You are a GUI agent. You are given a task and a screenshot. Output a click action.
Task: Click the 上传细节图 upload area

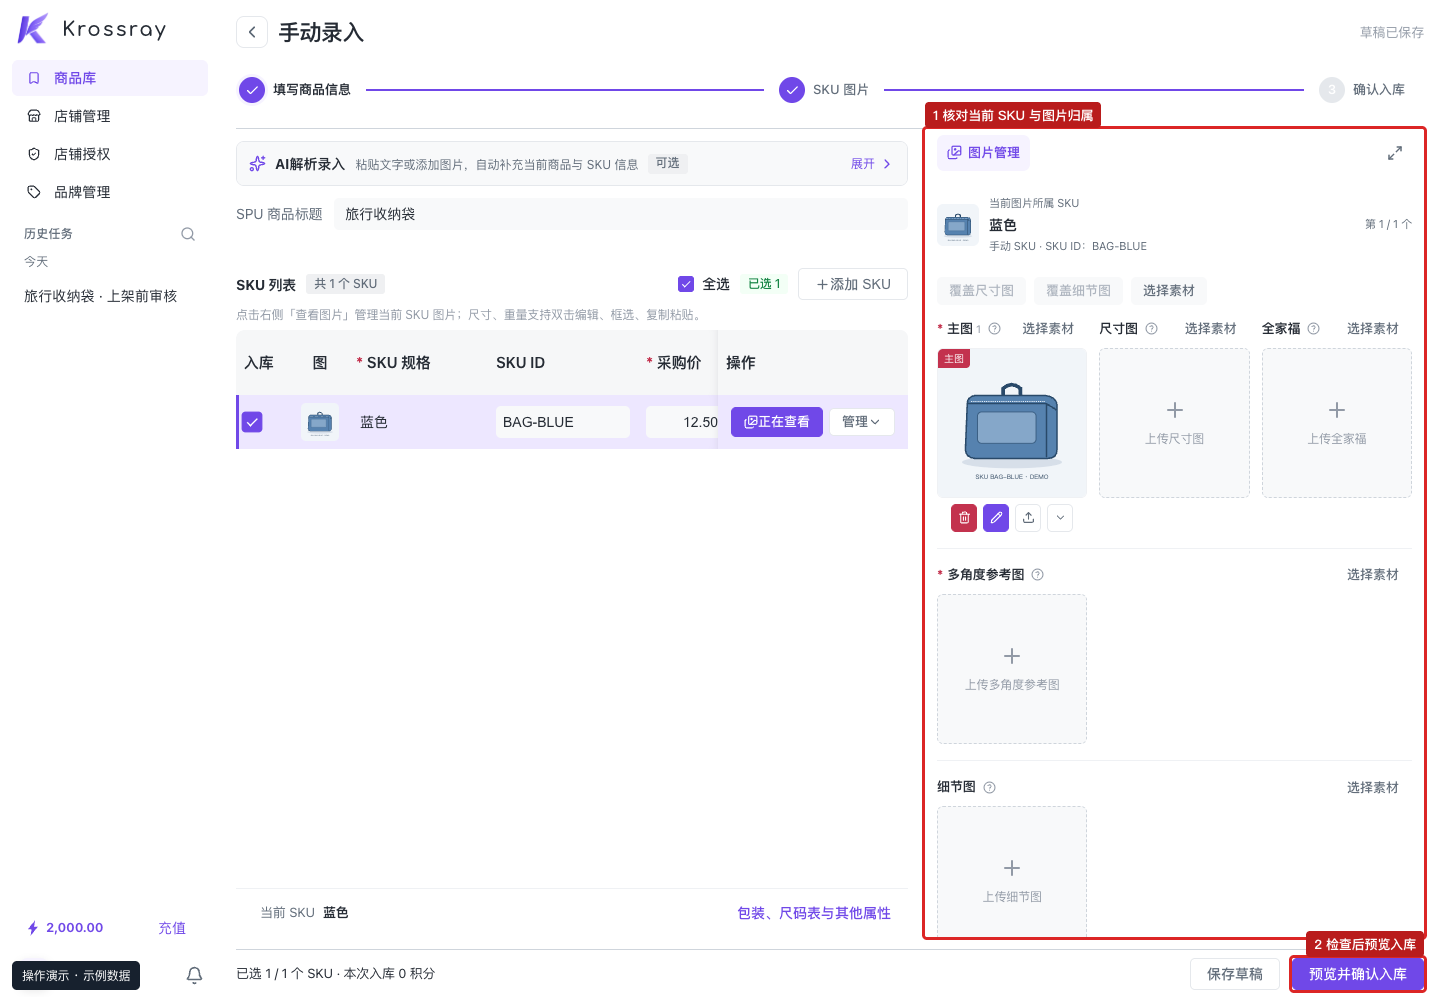coord(1012,872)
